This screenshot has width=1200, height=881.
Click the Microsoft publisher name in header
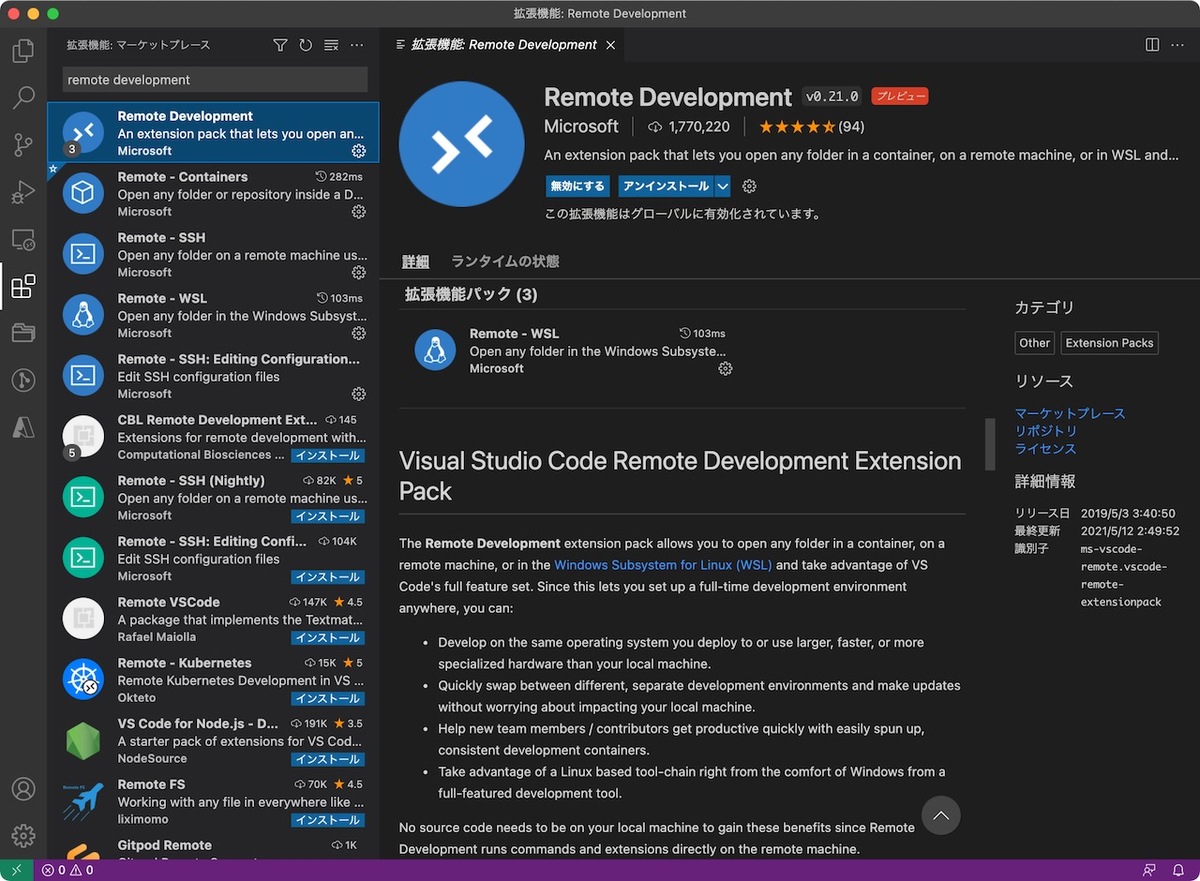click(581, 127)
